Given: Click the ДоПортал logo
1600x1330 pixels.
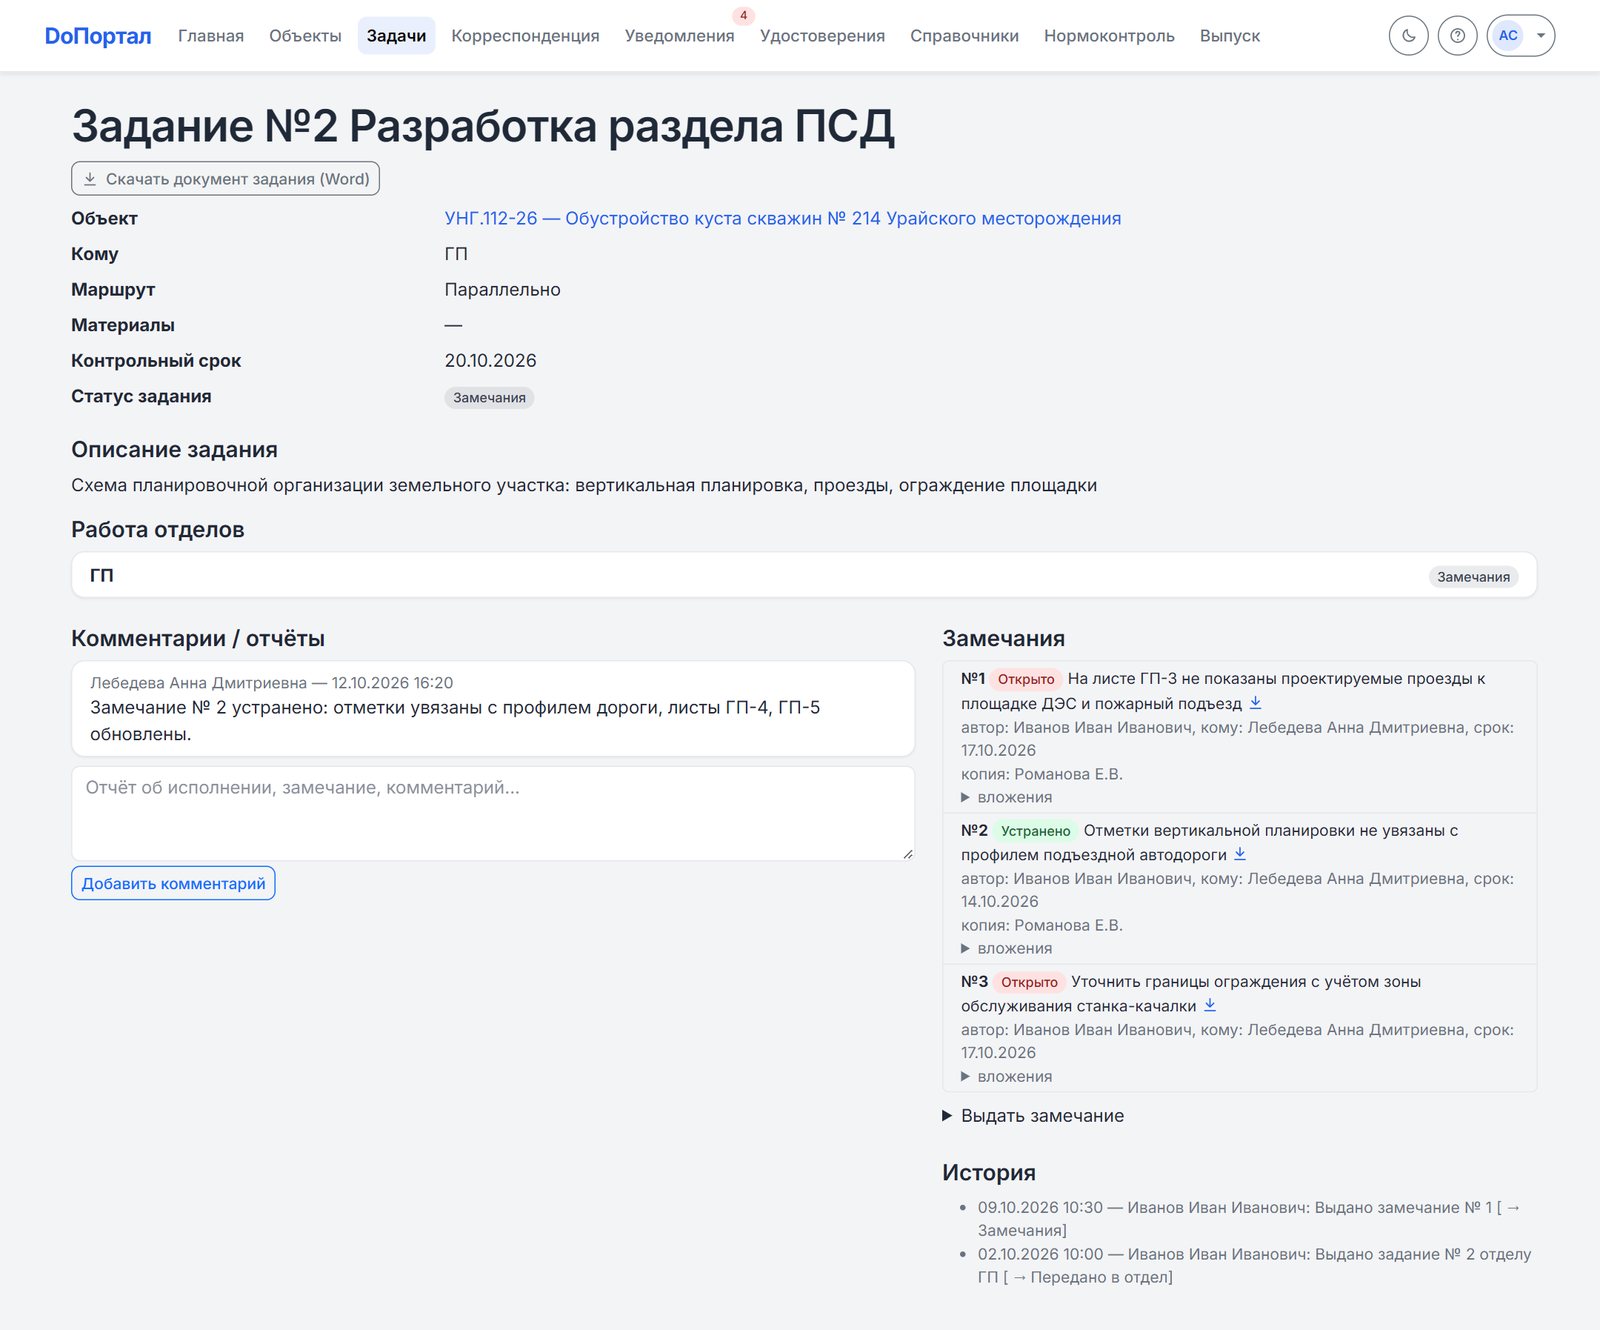Looking at the screenshot, I should pos(98,36).
